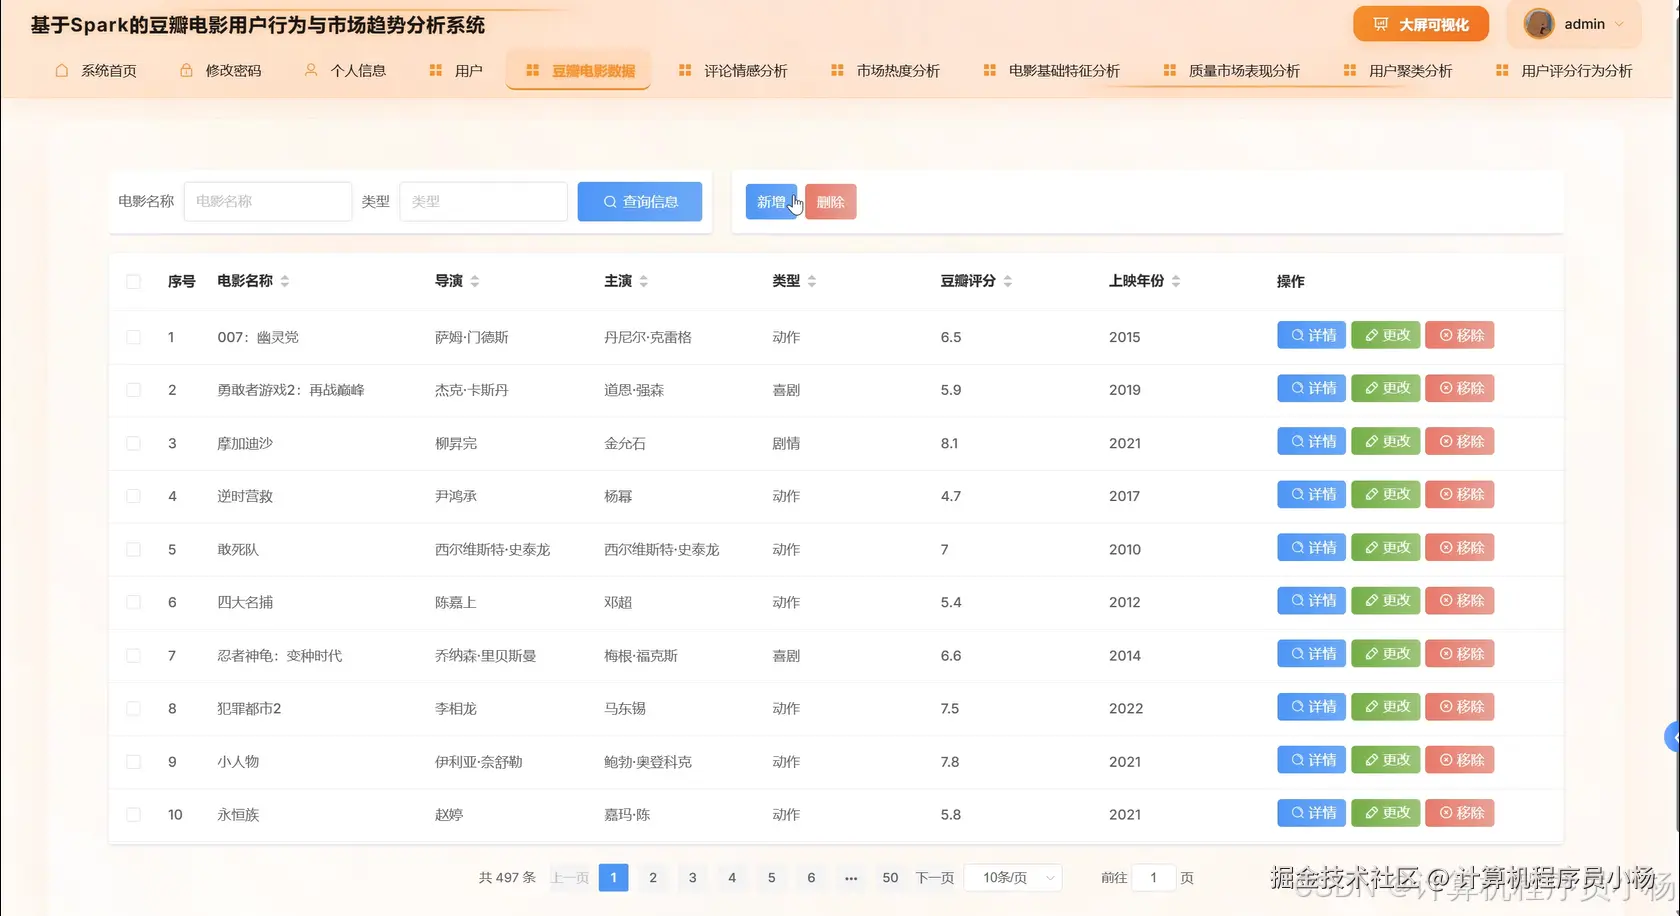View 详情 for 犯罪都市2
Screen dimensions: 1680x916
tap(1312, 706)
